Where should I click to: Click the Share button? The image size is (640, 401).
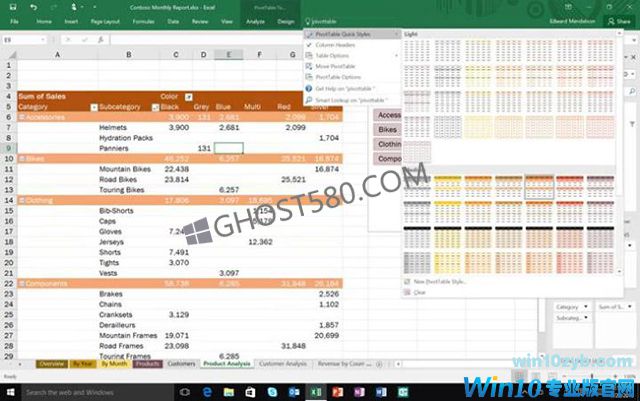(x=619, y=21)
